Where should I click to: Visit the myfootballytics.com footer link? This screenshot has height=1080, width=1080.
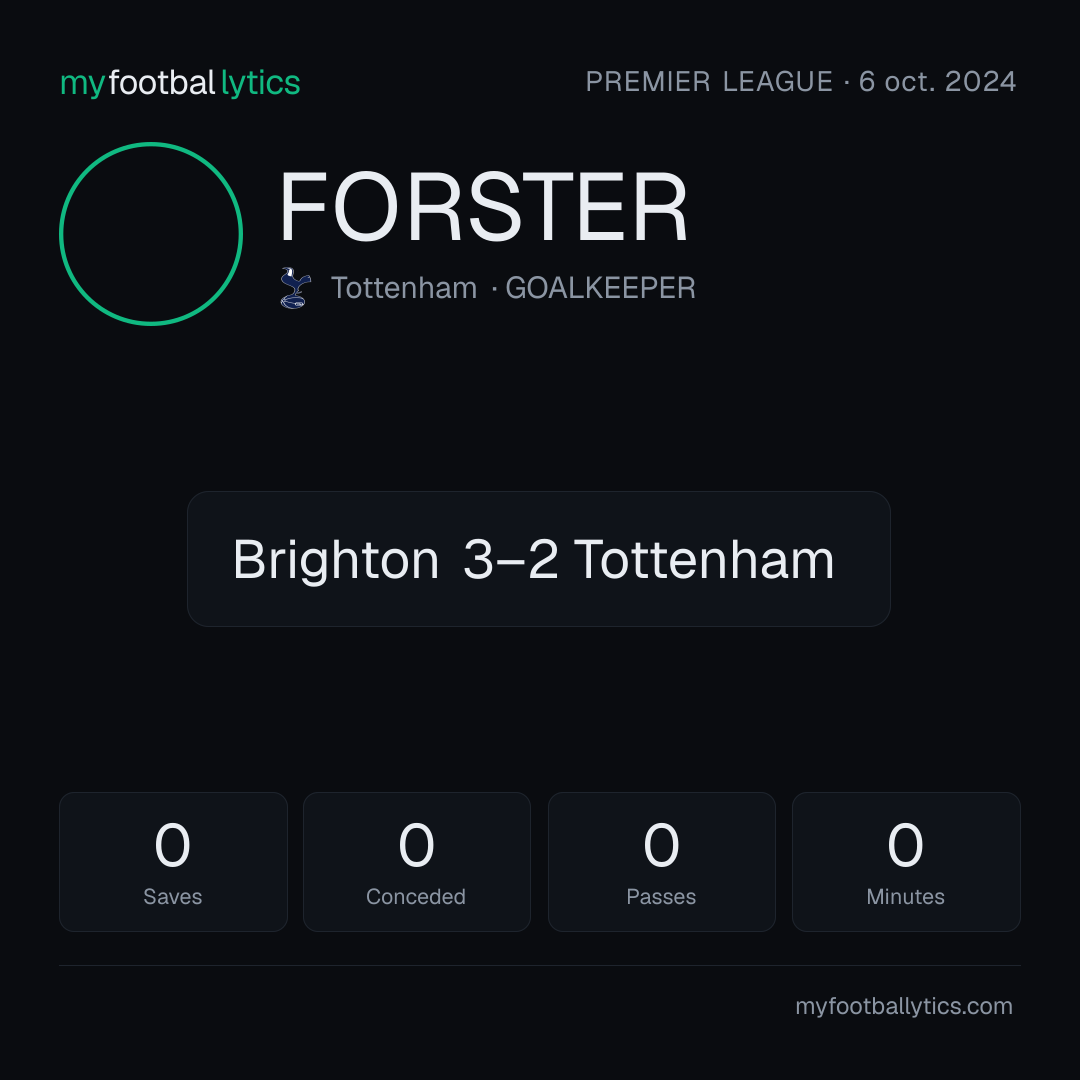pyautogui.click(x=904, y=1006)
